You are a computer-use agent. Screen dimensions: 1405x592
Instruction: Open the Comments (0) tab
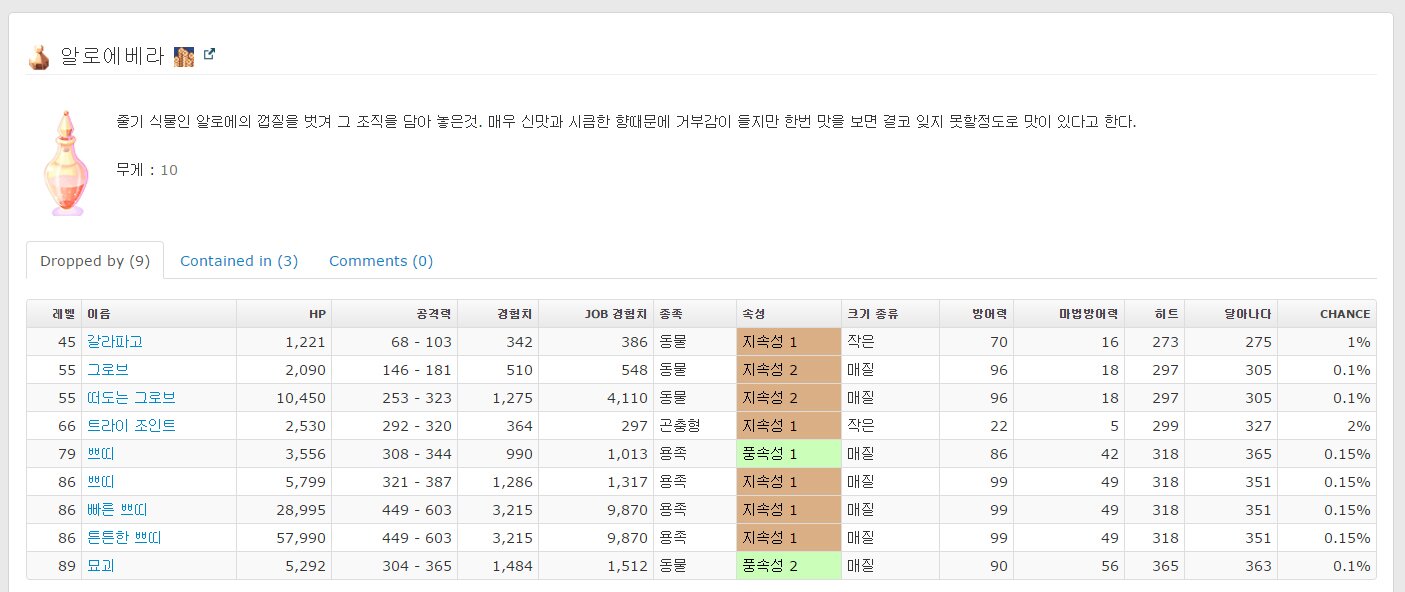tap(380, 261)
